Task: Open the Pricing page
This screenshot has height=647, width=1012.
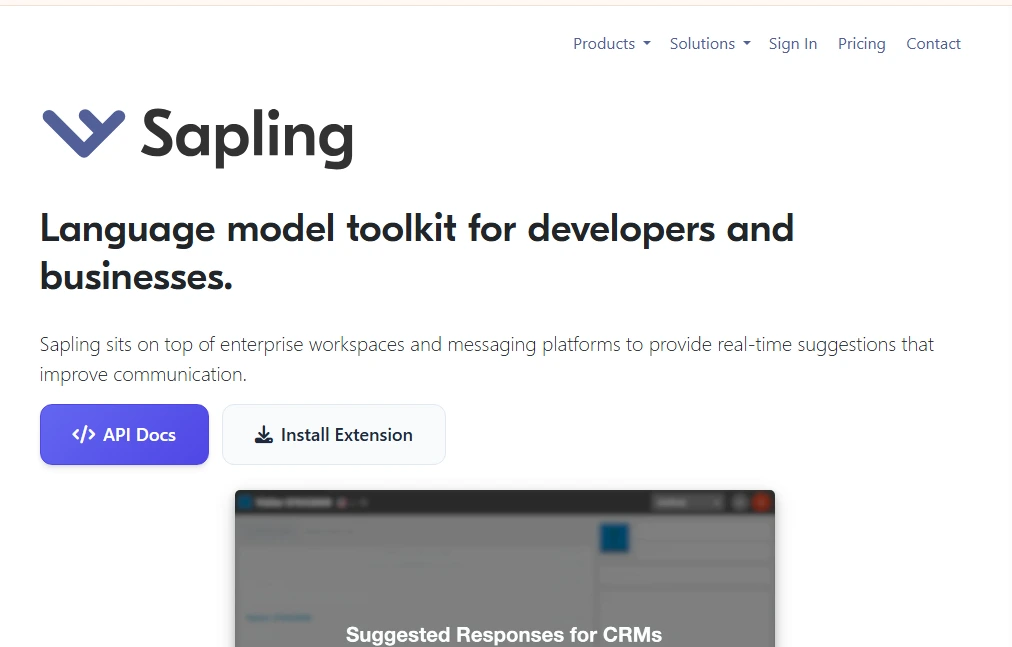Action: pyautogui.click(x=862, y=43)
